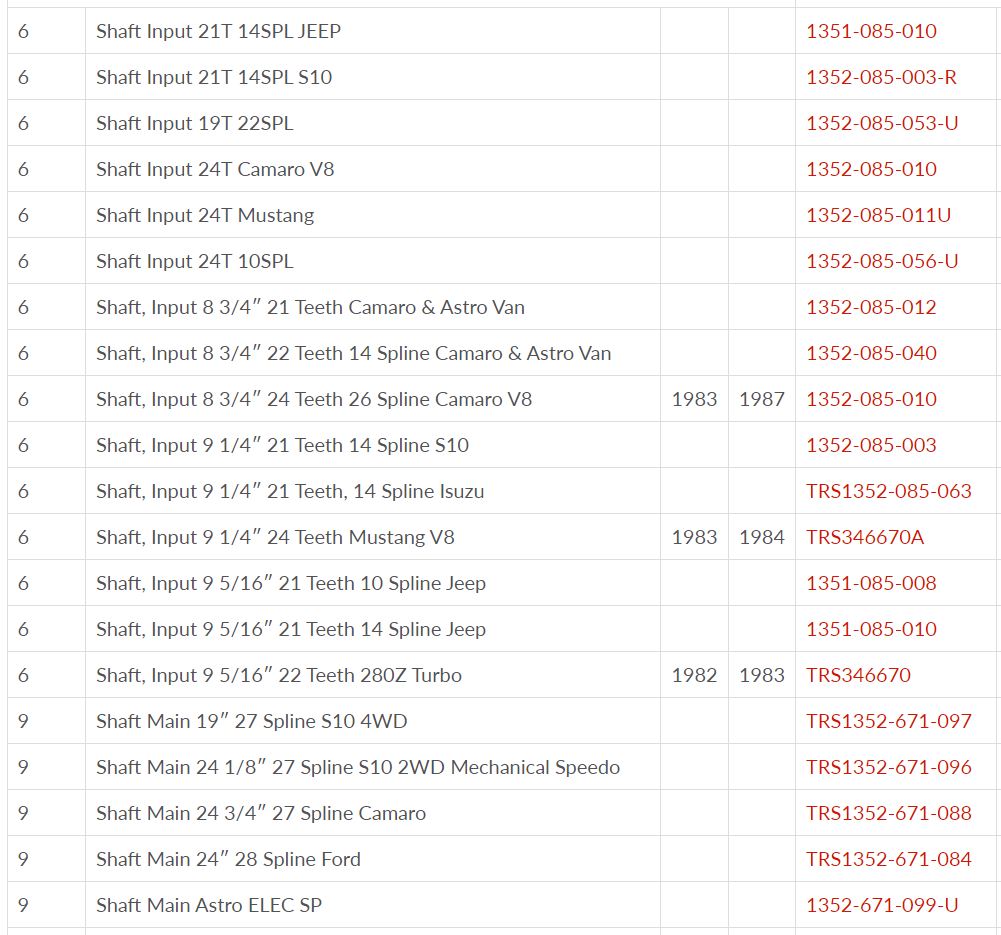Open the TRS1352-671-084 Ford mainshaft link

pyautogui.click(x=889, y=858)
